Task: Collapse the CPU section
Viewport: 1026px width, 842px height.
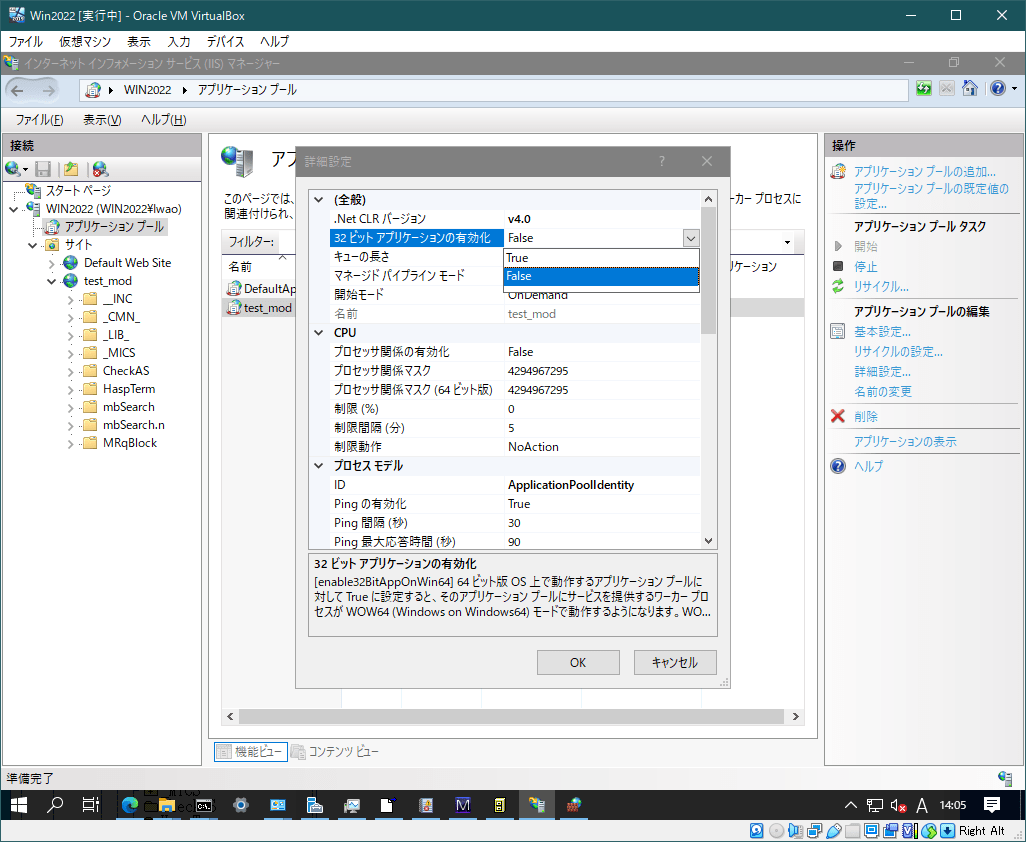Action: pos(319,332)
